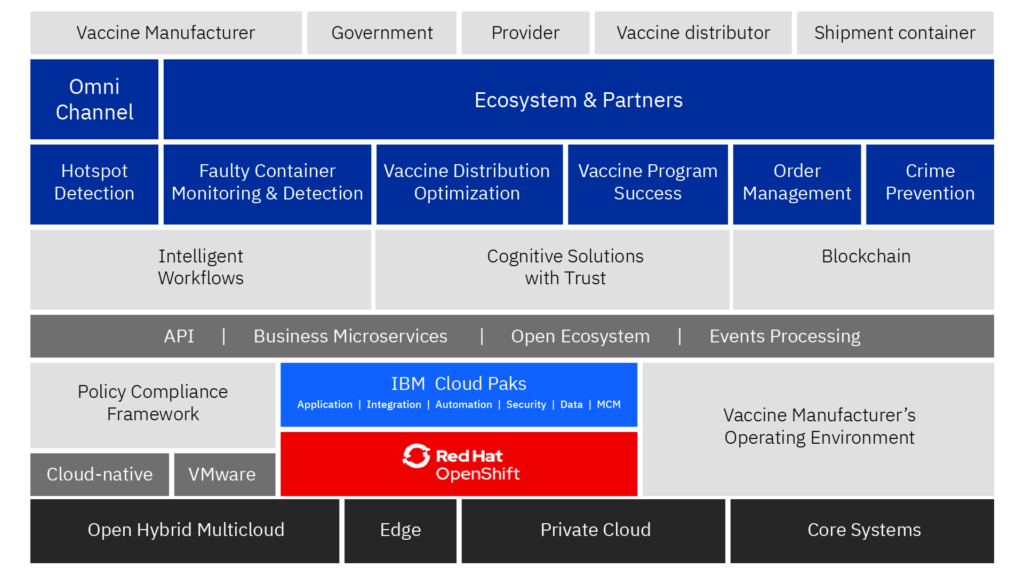Screen dimensions: 1024x576
Task: Toggle the Cloud-native option
Action: coord(99,474)
